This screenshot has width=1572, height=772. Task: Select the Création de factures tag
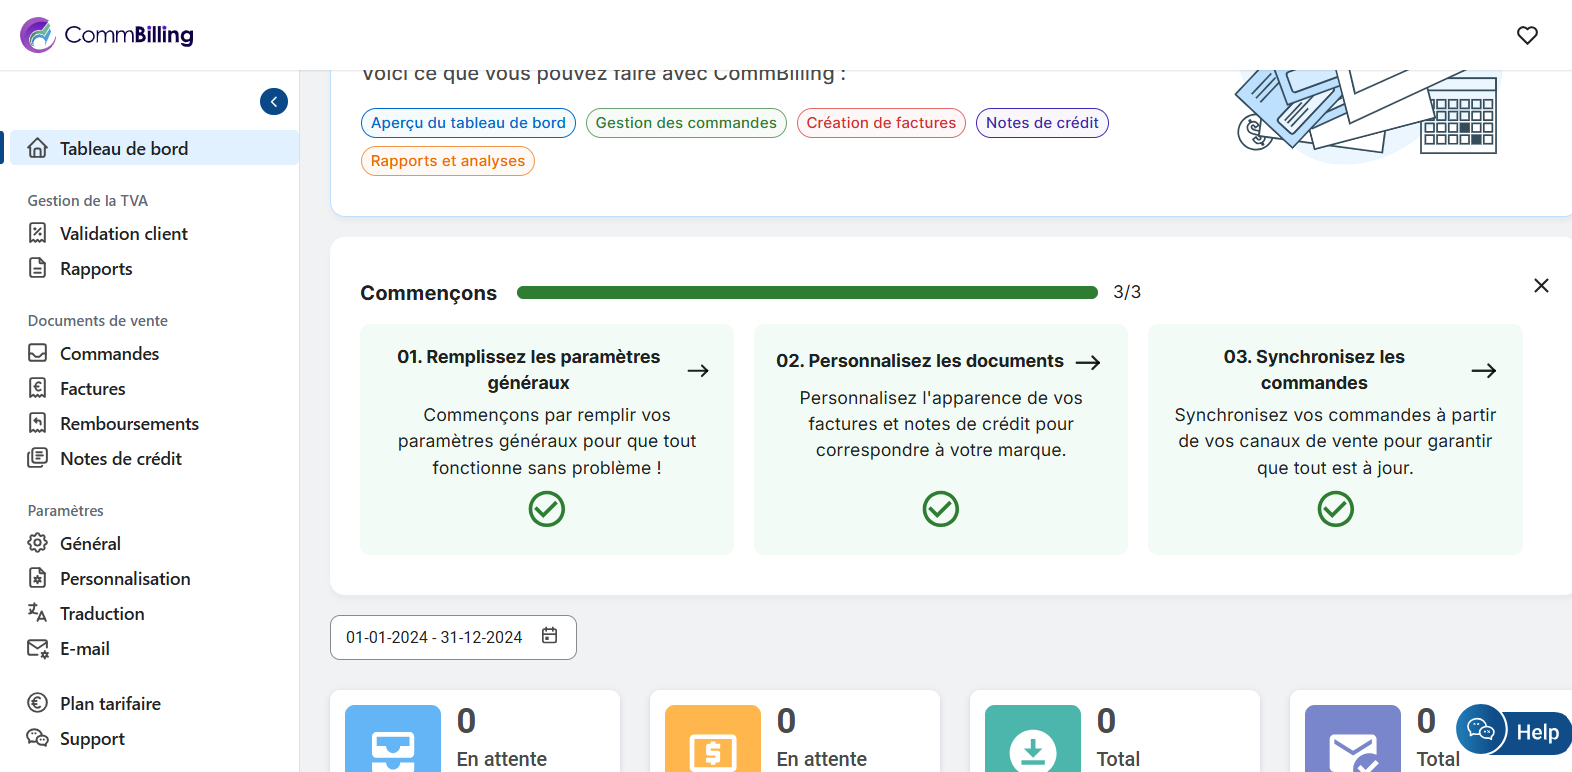tap(881, 123)
